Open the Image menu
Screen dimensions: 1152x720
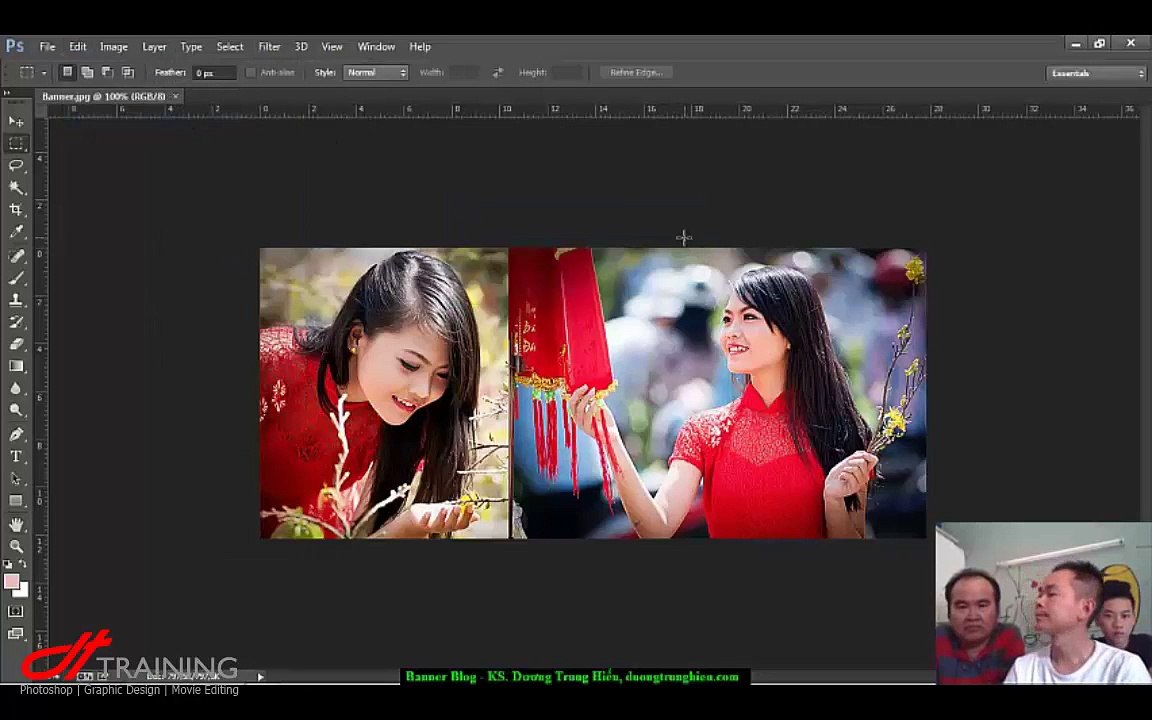[x=114, y=46]
